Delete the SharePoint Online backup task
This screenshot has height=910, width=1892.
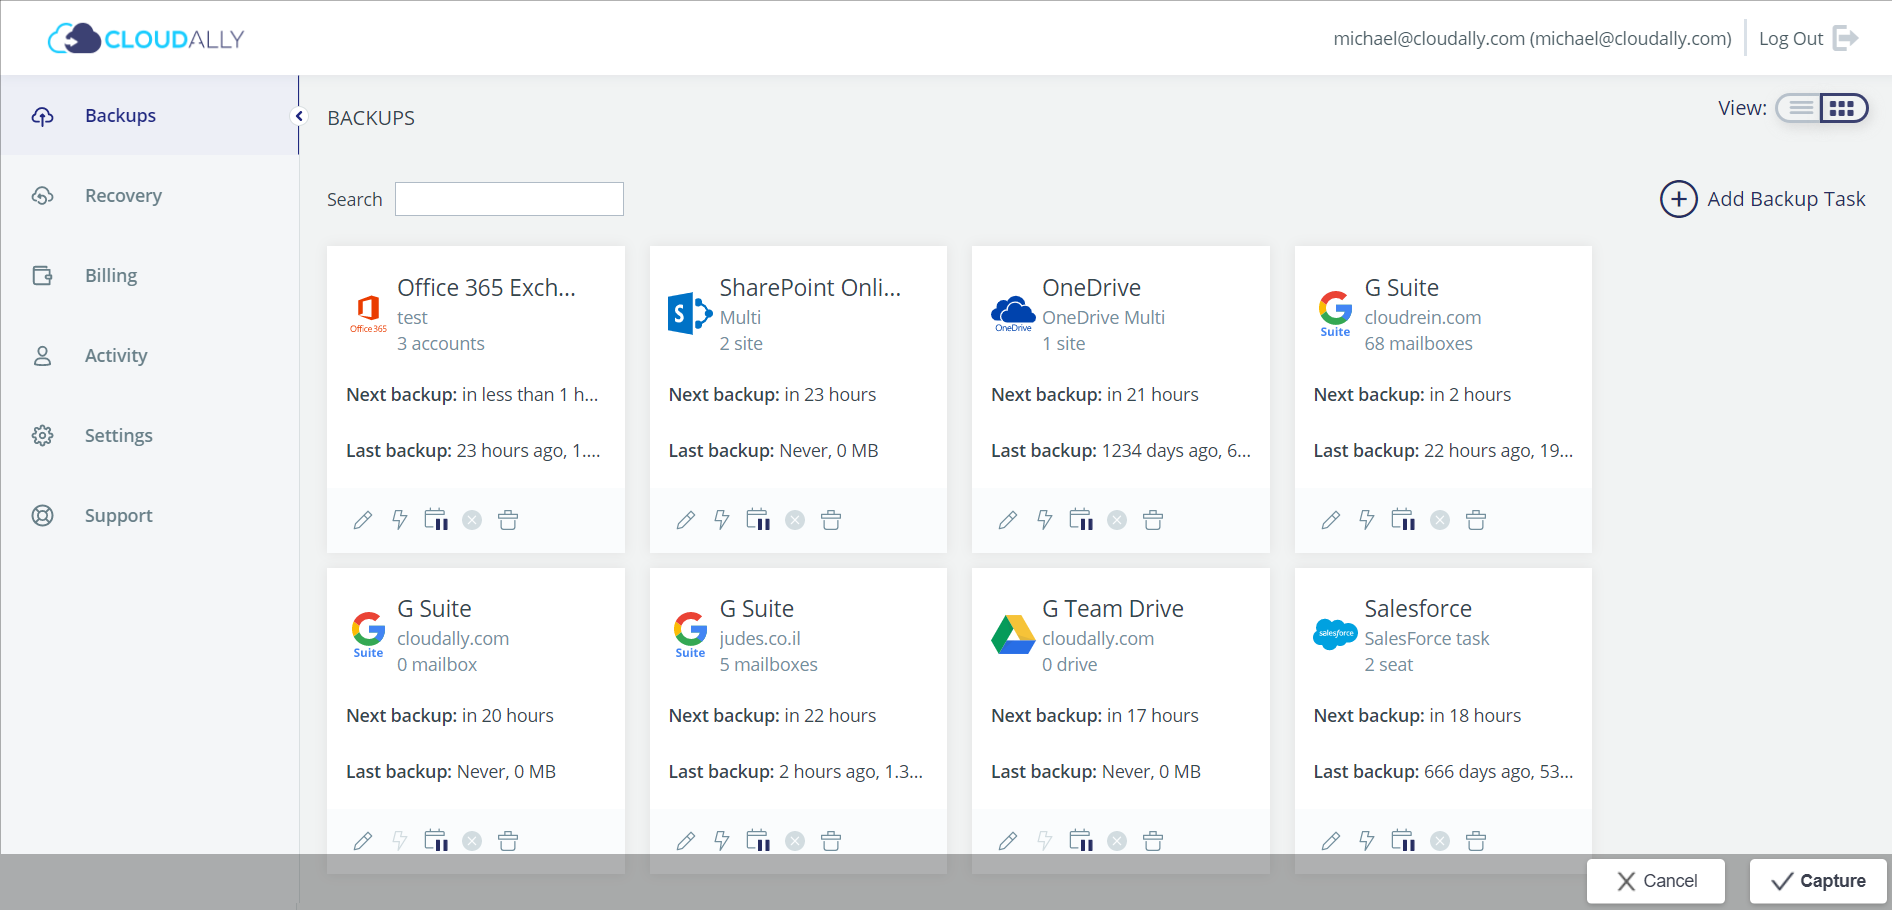[x=831, y=520]
